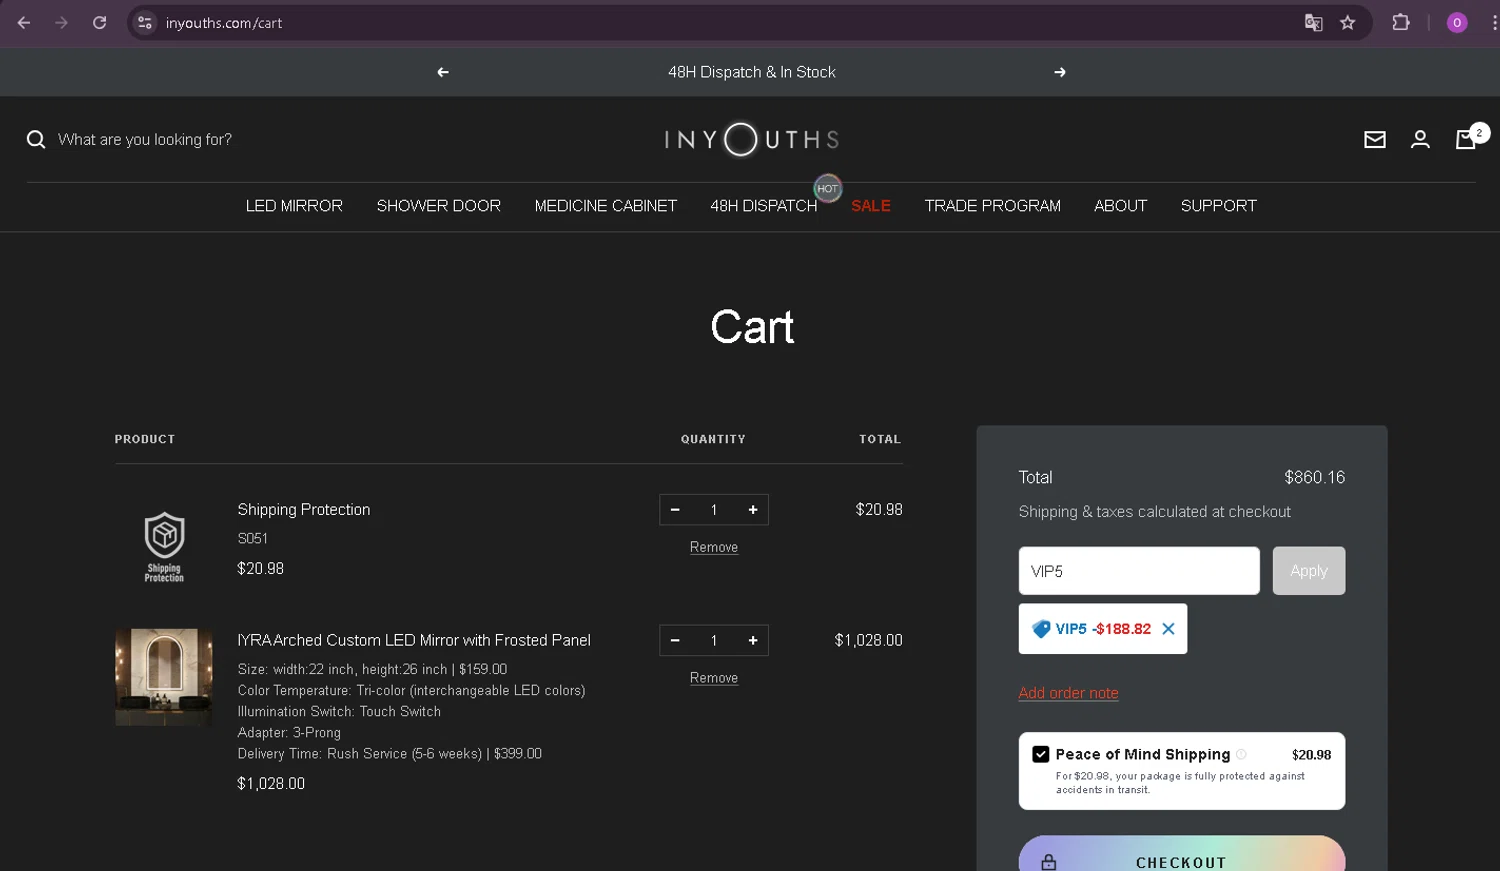Image resolution: width=1500 pixels, height=871 pixels.
Task: Proceed to CHECKOUT
Action: [1182, 854]
